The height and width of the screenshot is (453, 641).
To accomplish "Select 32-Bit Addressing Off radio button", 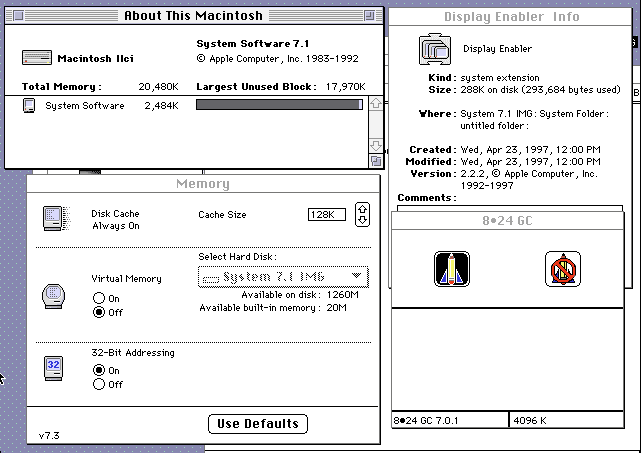I will coord(99,384).
